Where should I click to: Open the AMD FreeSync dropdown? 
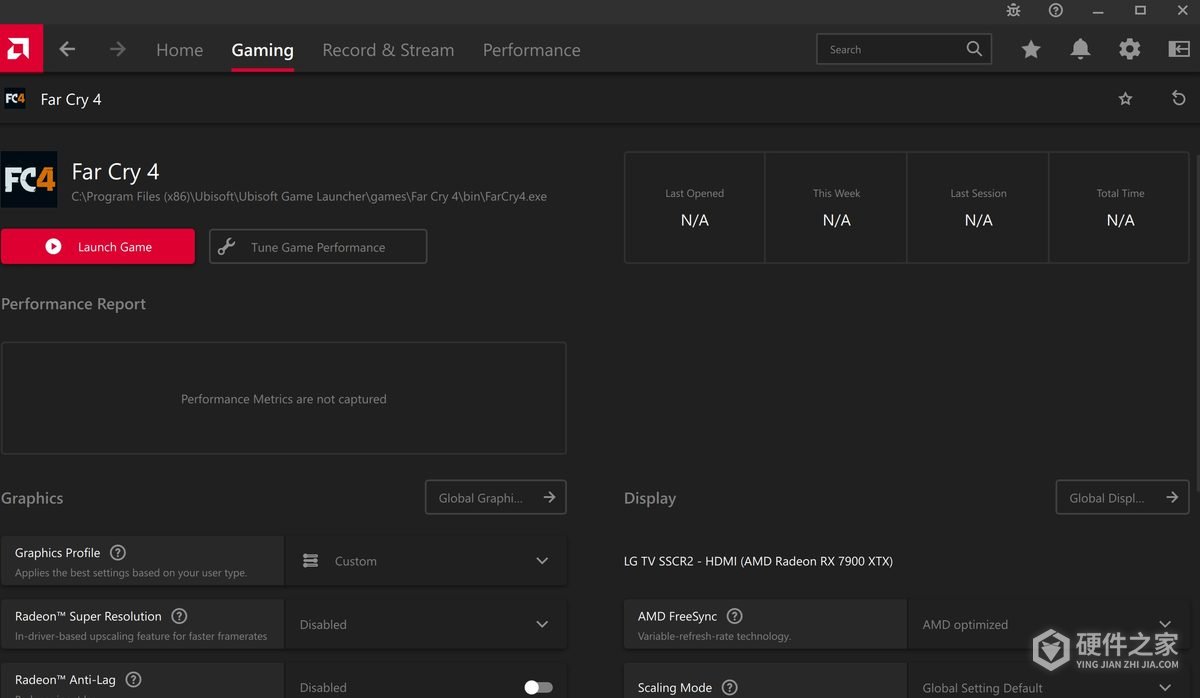coord(1049,624)
